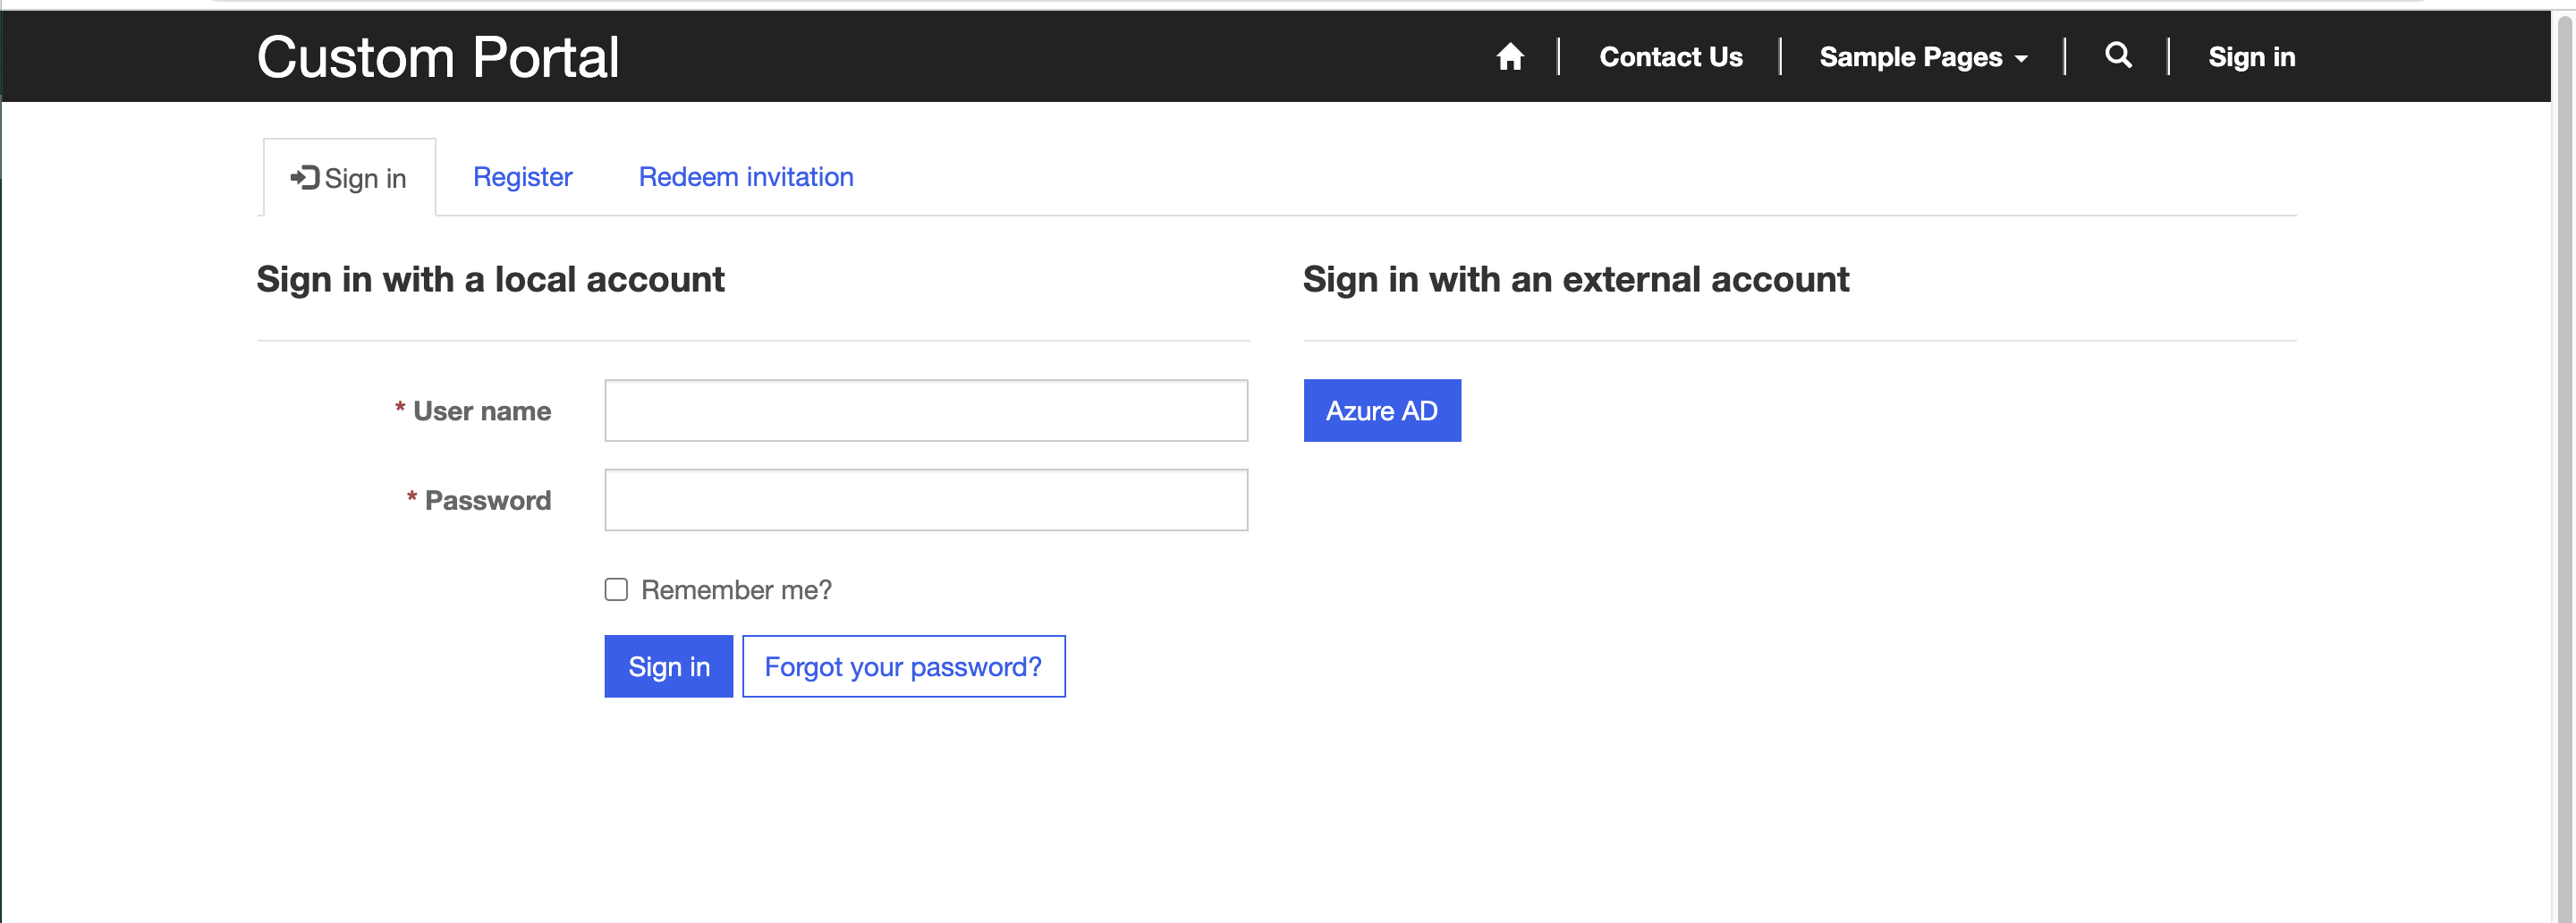
Task: Click the Custom Portal site title
Action: (x=438, y=57)
